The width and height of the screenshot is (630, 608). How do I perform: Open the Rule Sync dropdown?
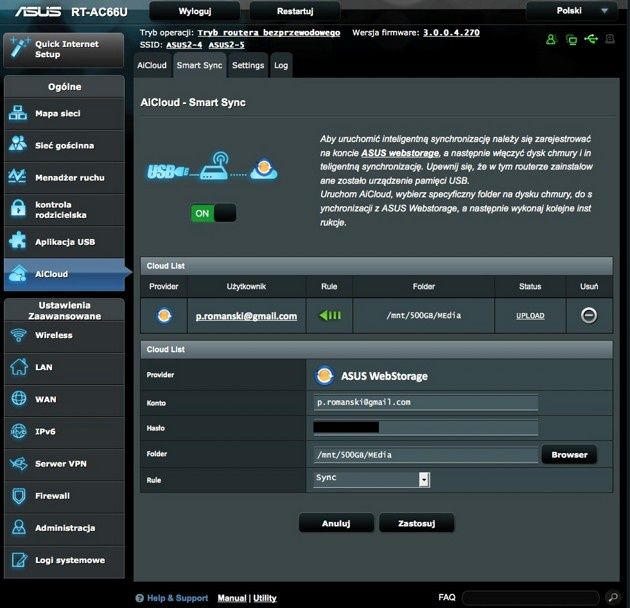(372, 479)
